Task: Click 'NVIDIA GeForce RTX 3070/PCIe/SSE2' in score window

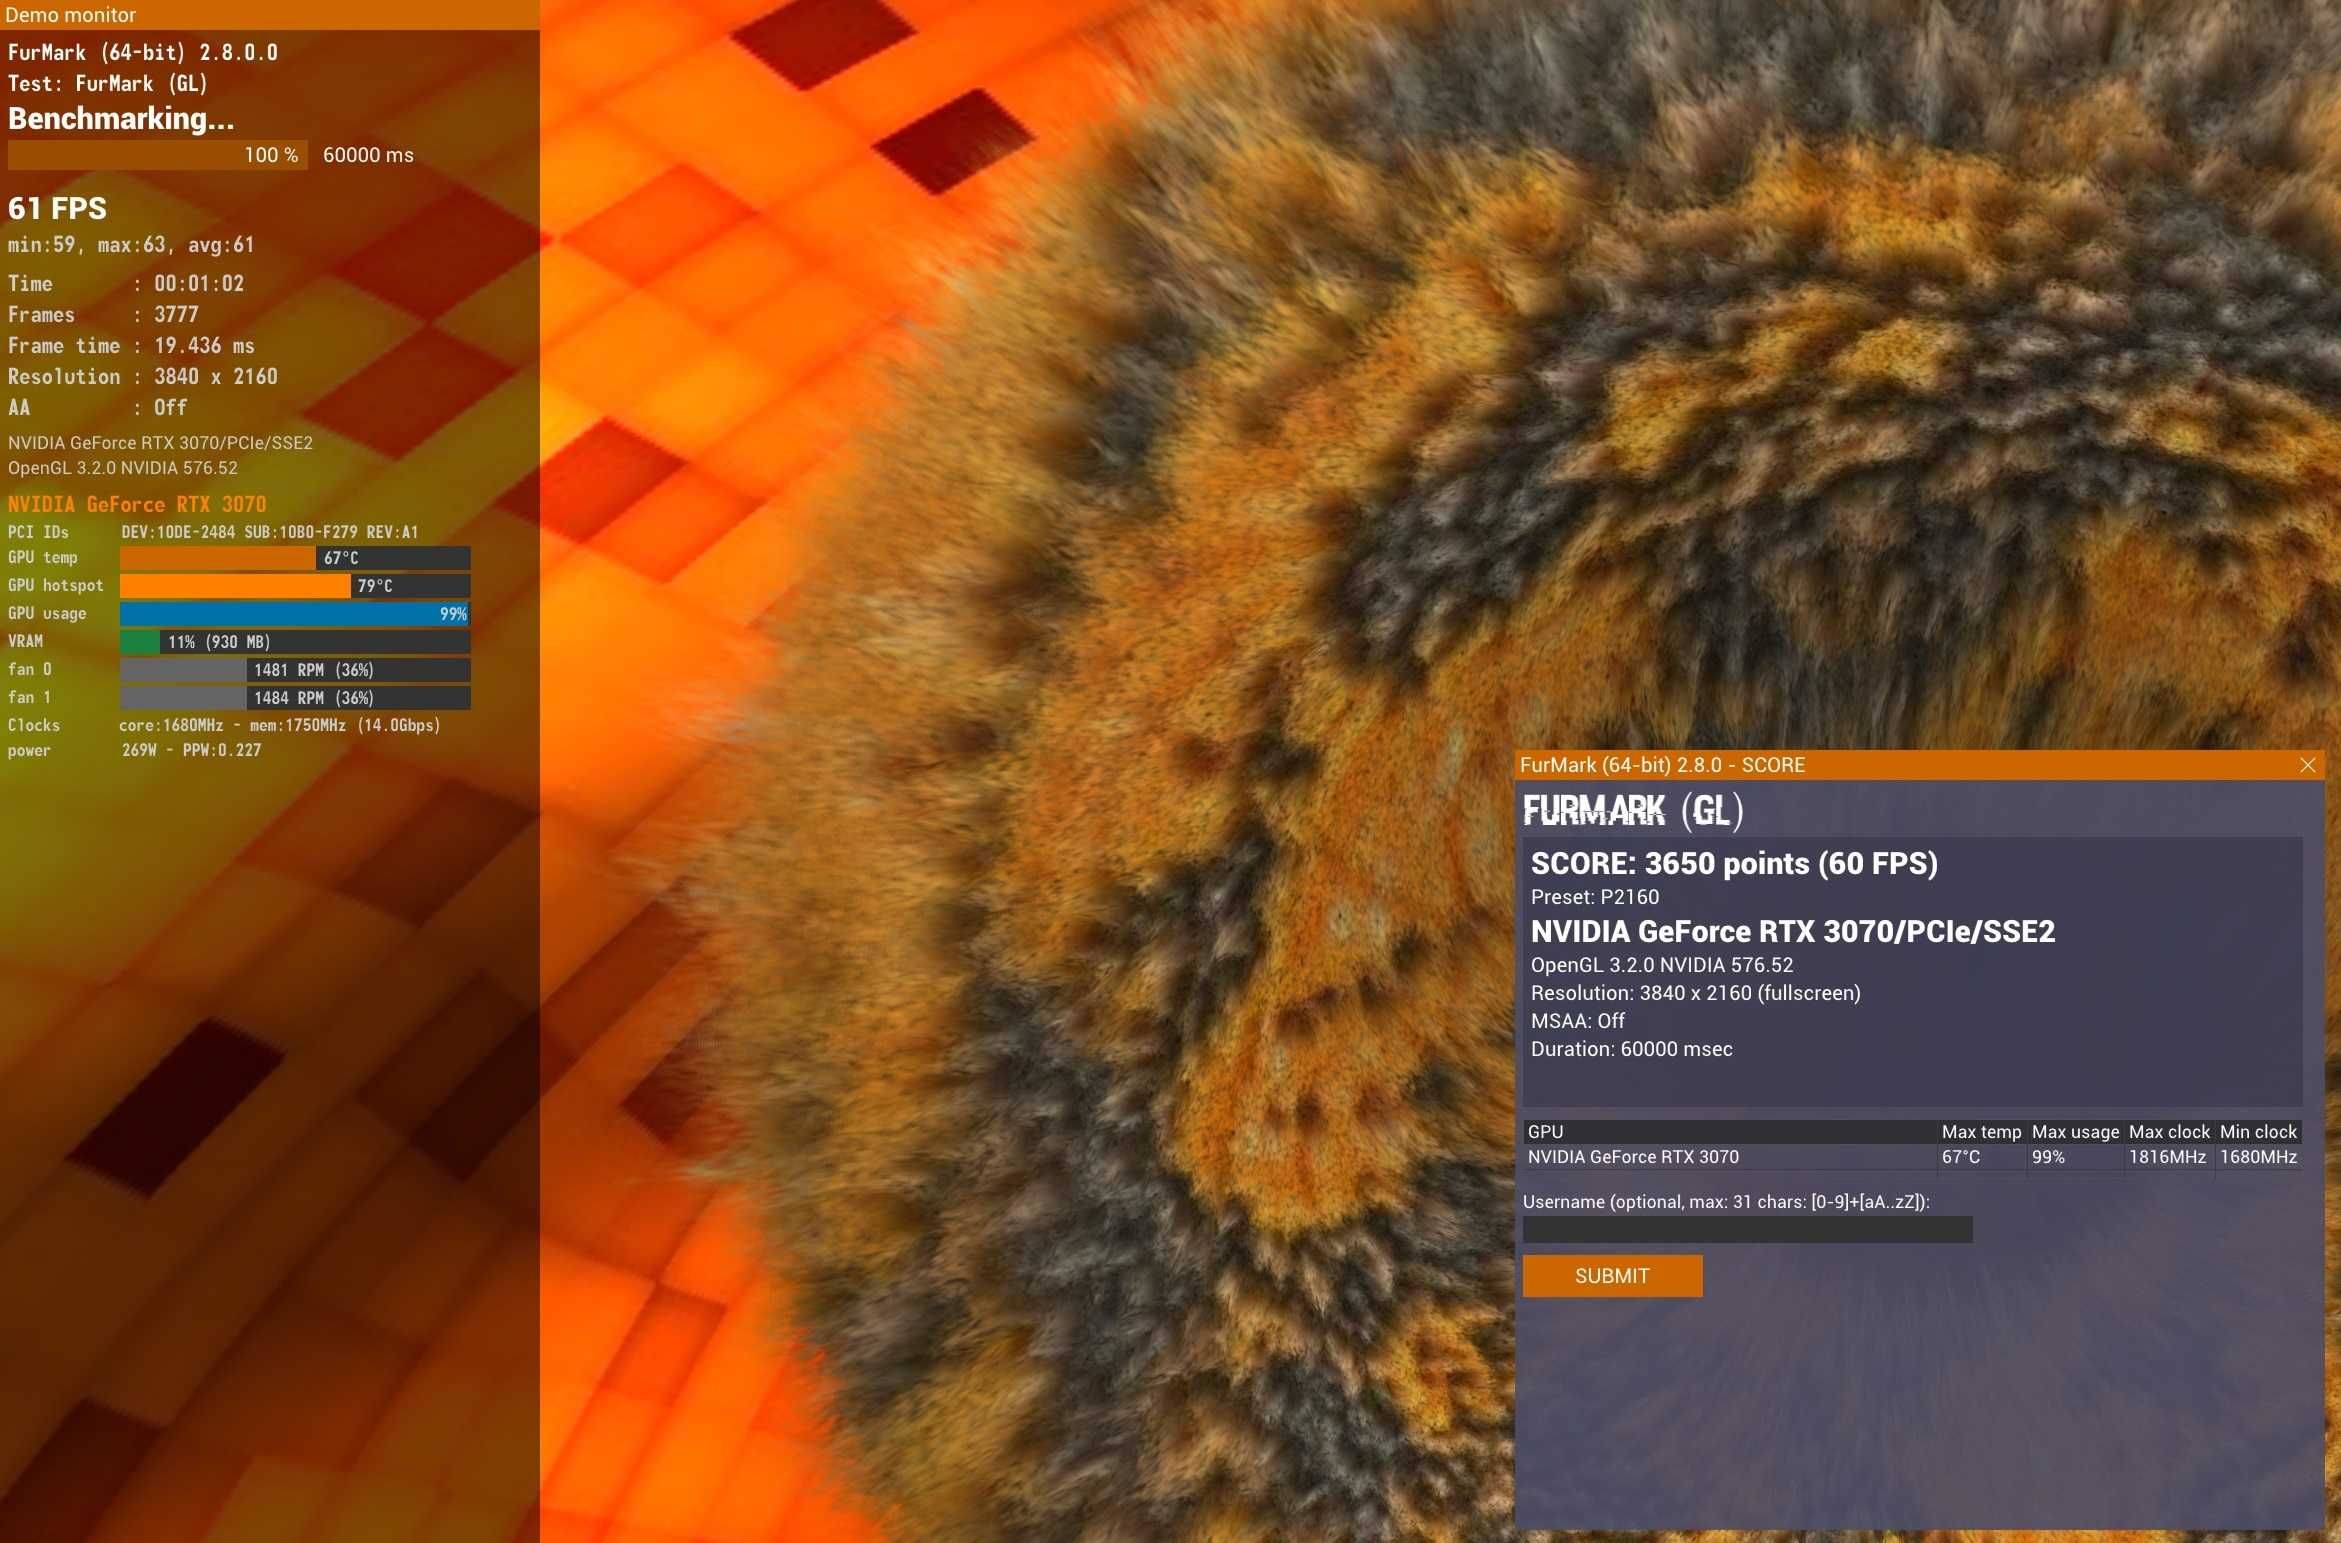Action: pos(1793,931)
